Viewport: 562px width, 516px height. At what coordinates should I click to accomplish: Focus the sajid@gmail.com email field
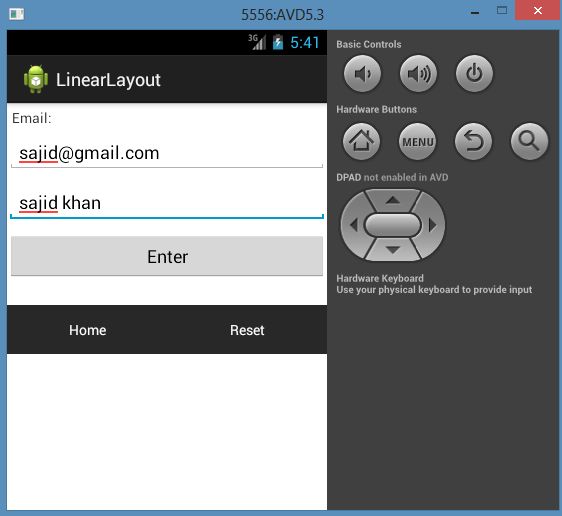point(167,153)
